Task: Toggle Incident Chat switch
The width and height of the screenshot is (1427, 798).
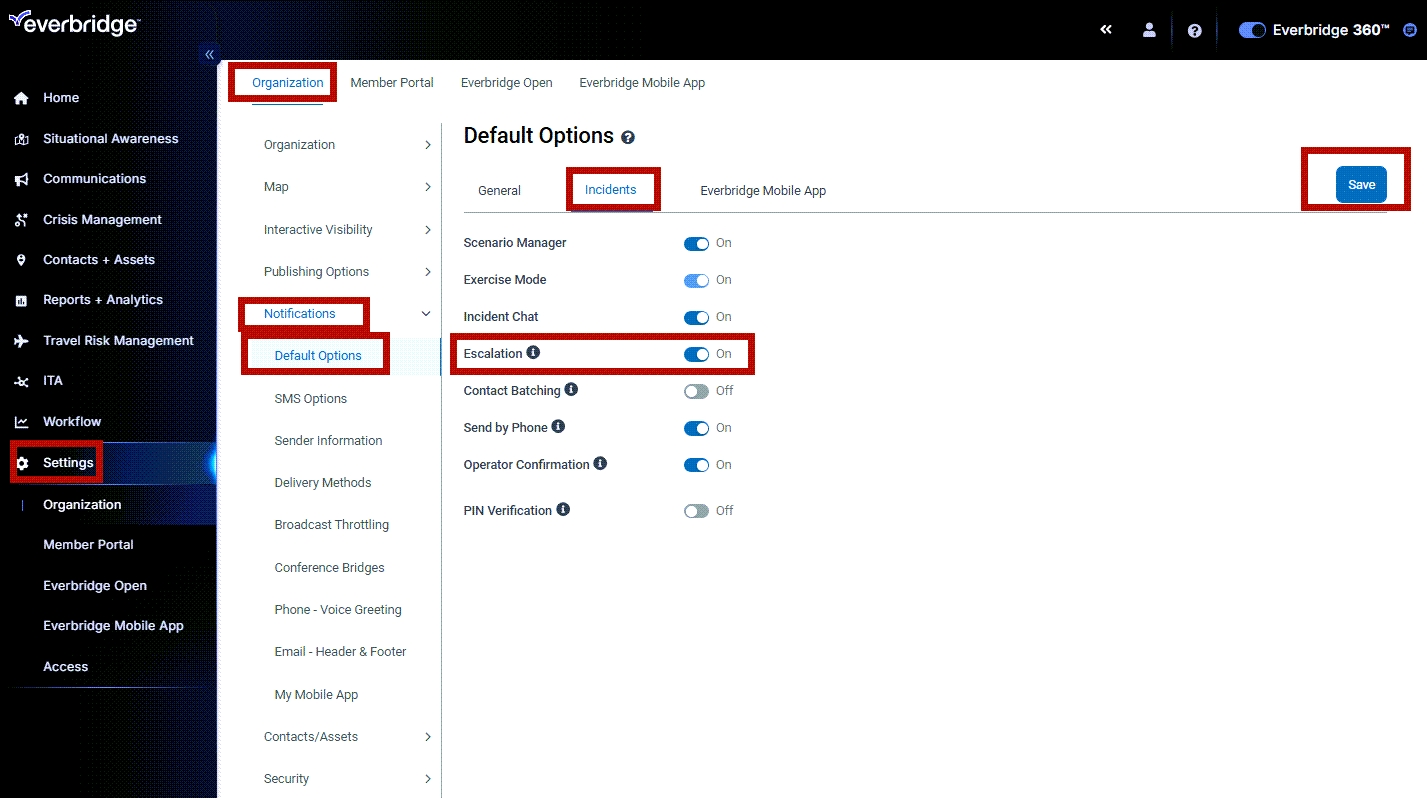Action: [x=696, y=317]
